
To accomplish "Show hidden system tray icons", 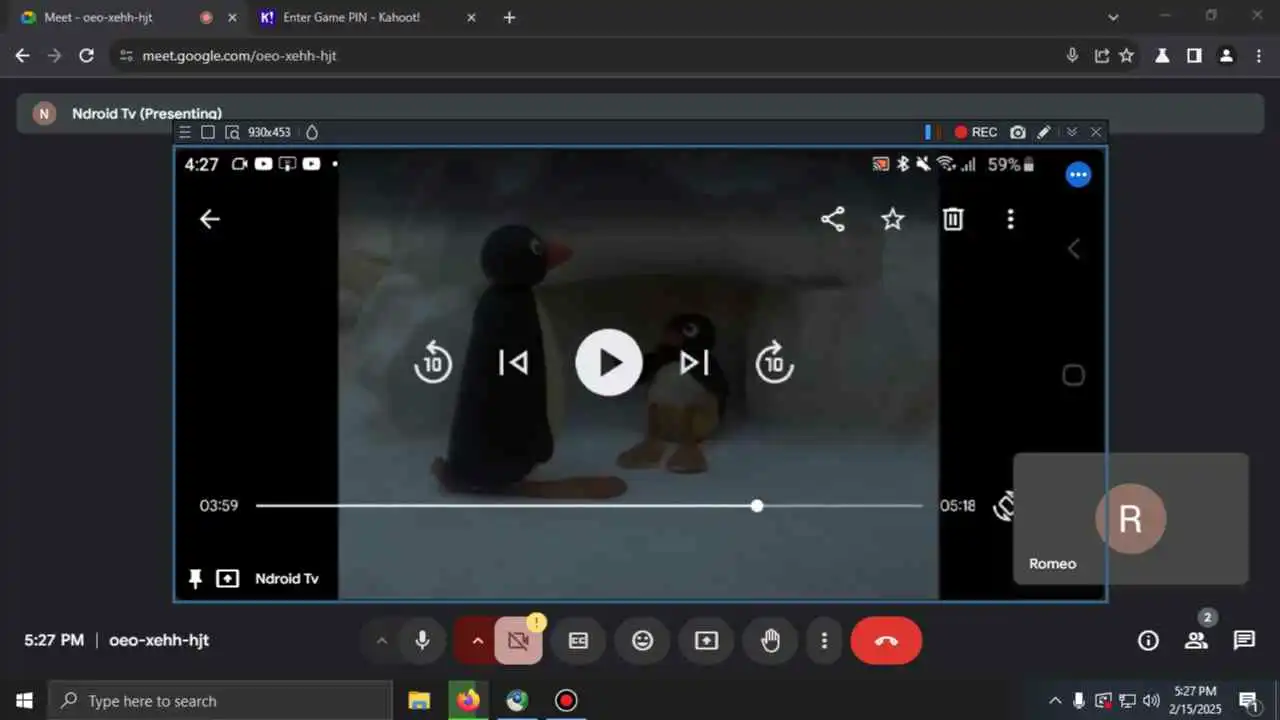I will 1055,700.
